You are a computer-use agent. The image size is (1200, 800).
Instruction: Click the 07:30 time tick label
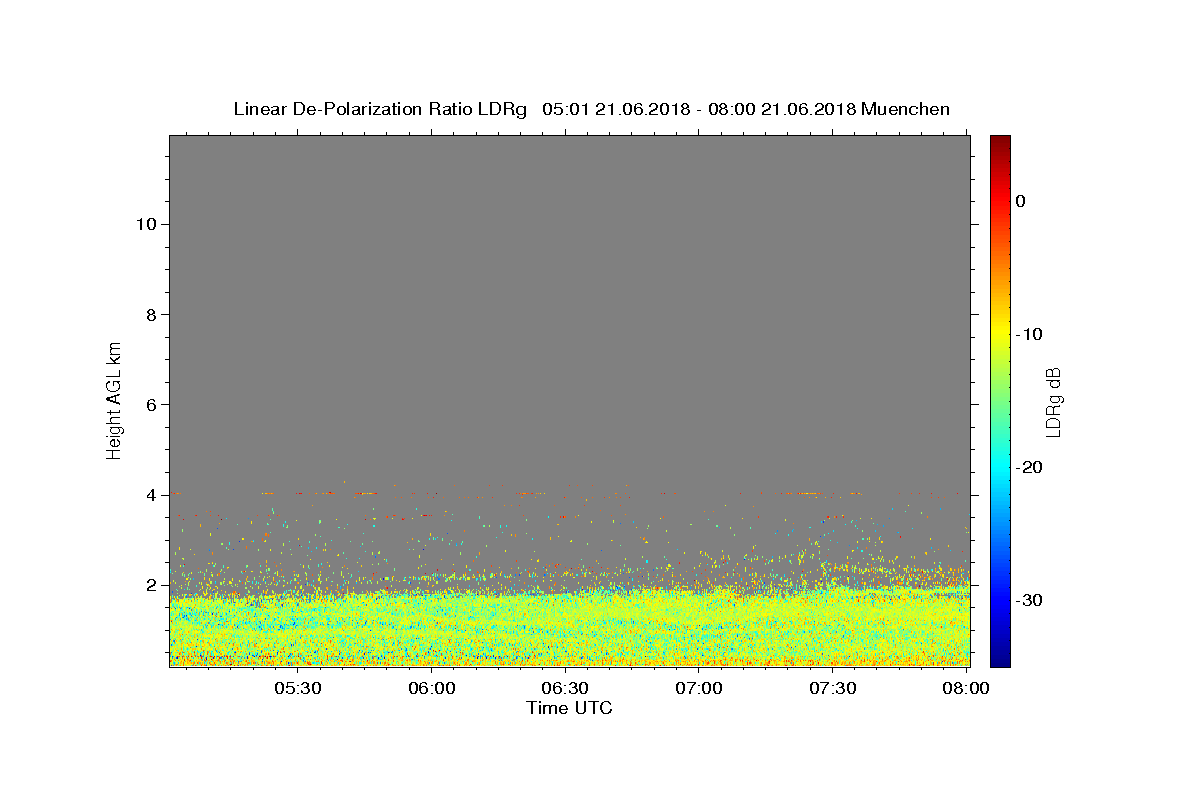click(x=832, y=688)
